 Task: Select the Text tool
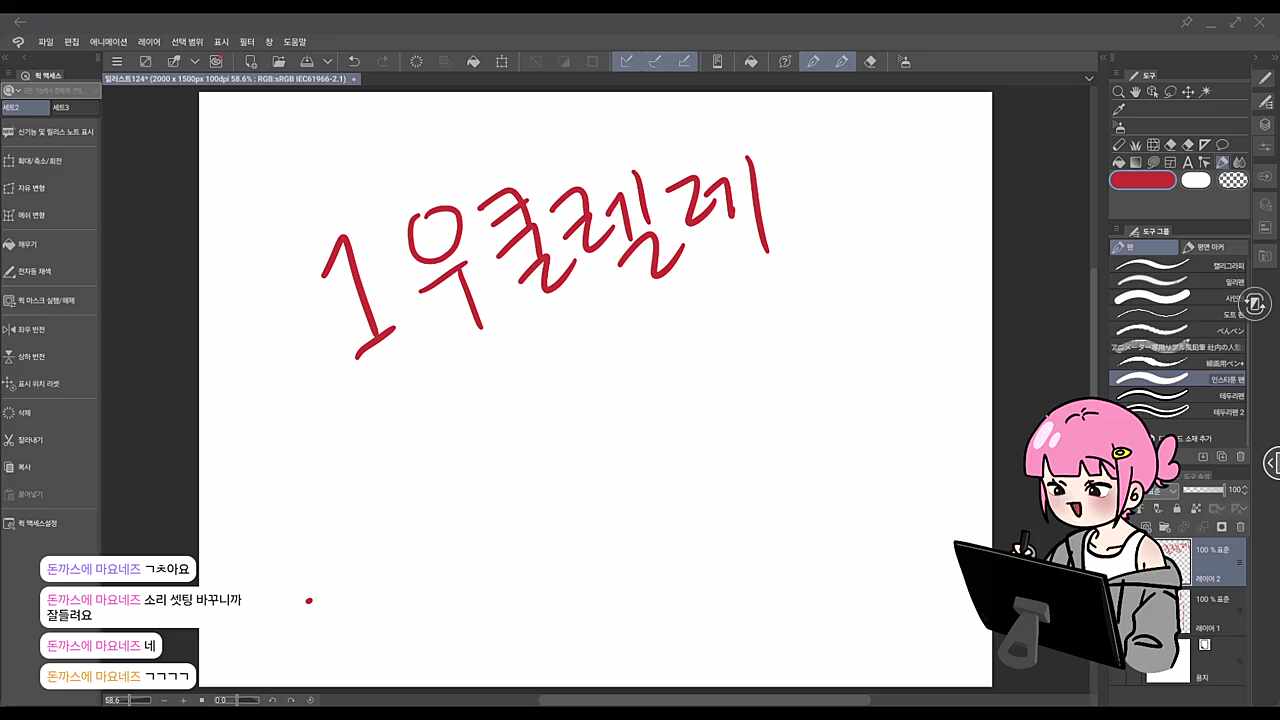click(x=1188, y=162)
